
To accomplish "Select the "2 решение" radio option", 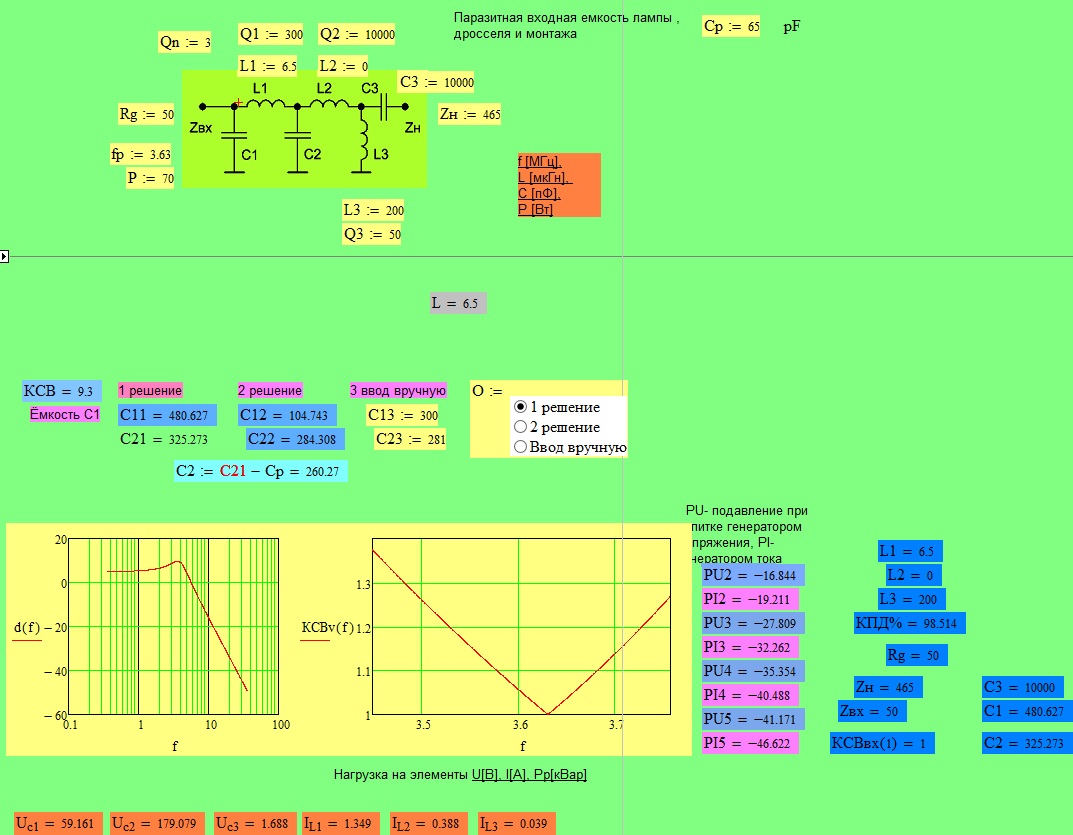I will tap(520, 427).
